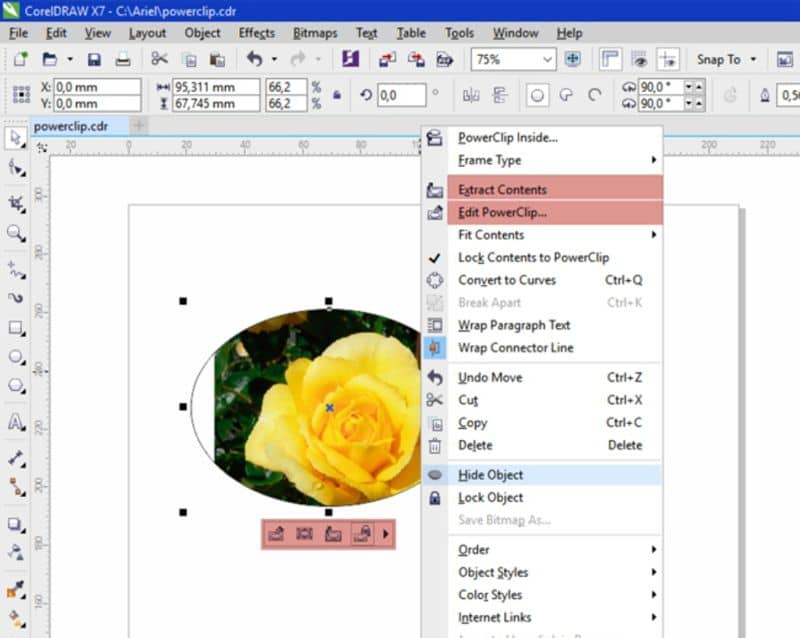The height and width of the screenshot is (638, 800).
Task: Select the Artistic Media tool
Action: point(15,298)
